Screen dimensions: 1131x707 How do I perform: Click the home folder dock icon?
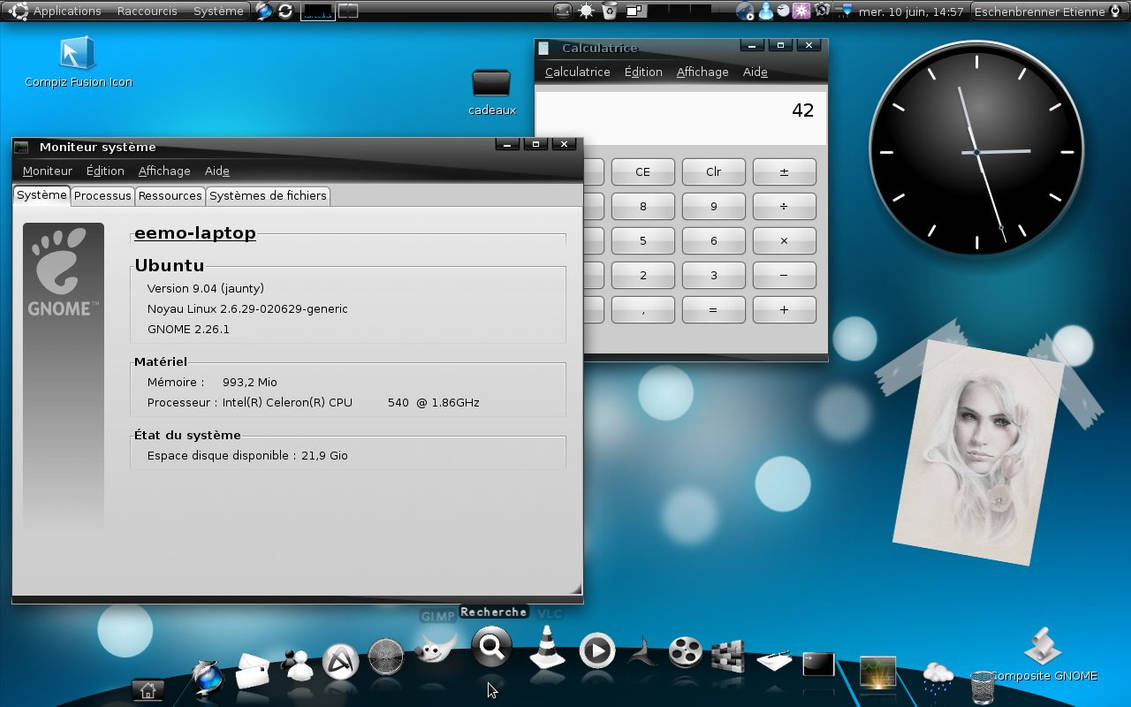click(148, 690)
